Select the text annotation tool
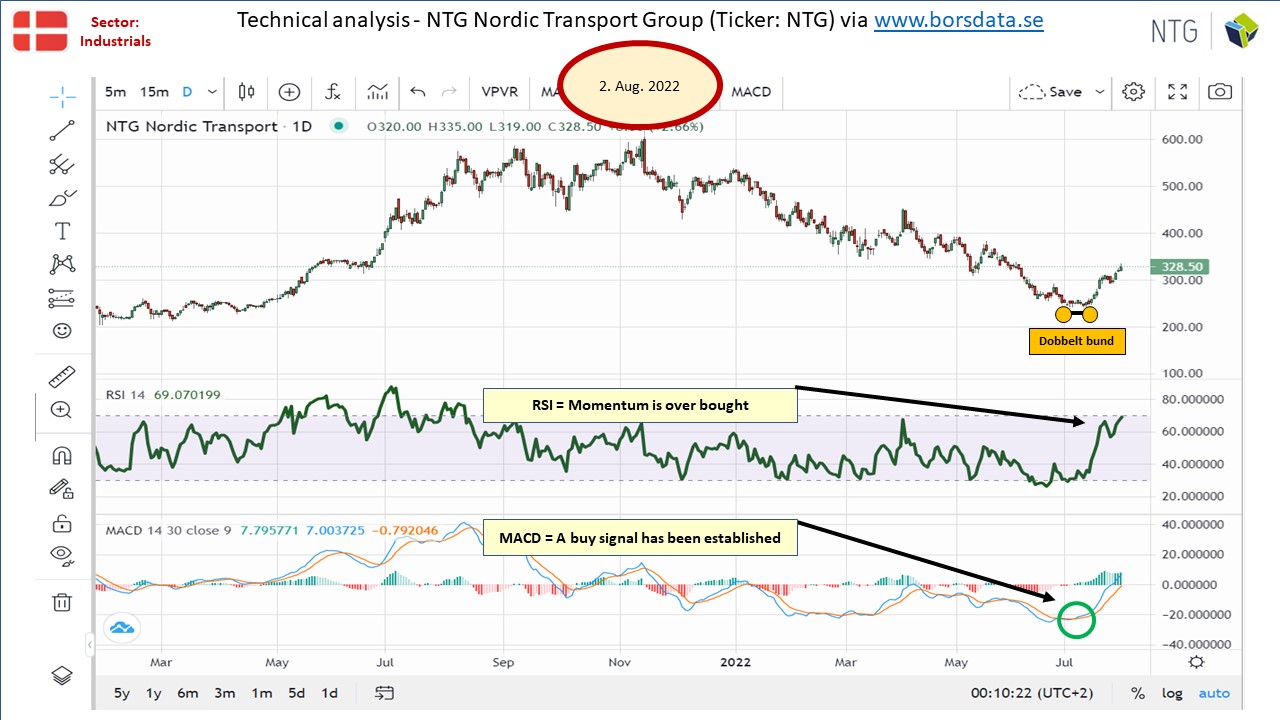1280x720 pixels. (62, 231)
